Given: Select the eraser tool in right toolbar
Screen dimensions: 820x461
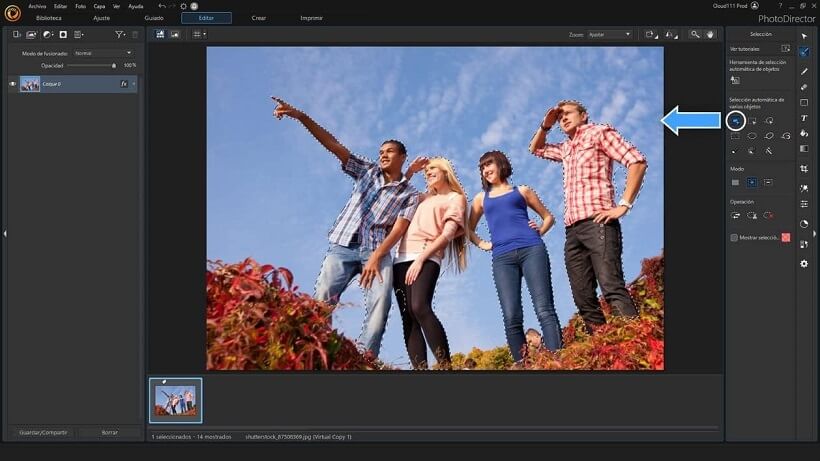Looking at the screenshot, I should coord(804,87).
